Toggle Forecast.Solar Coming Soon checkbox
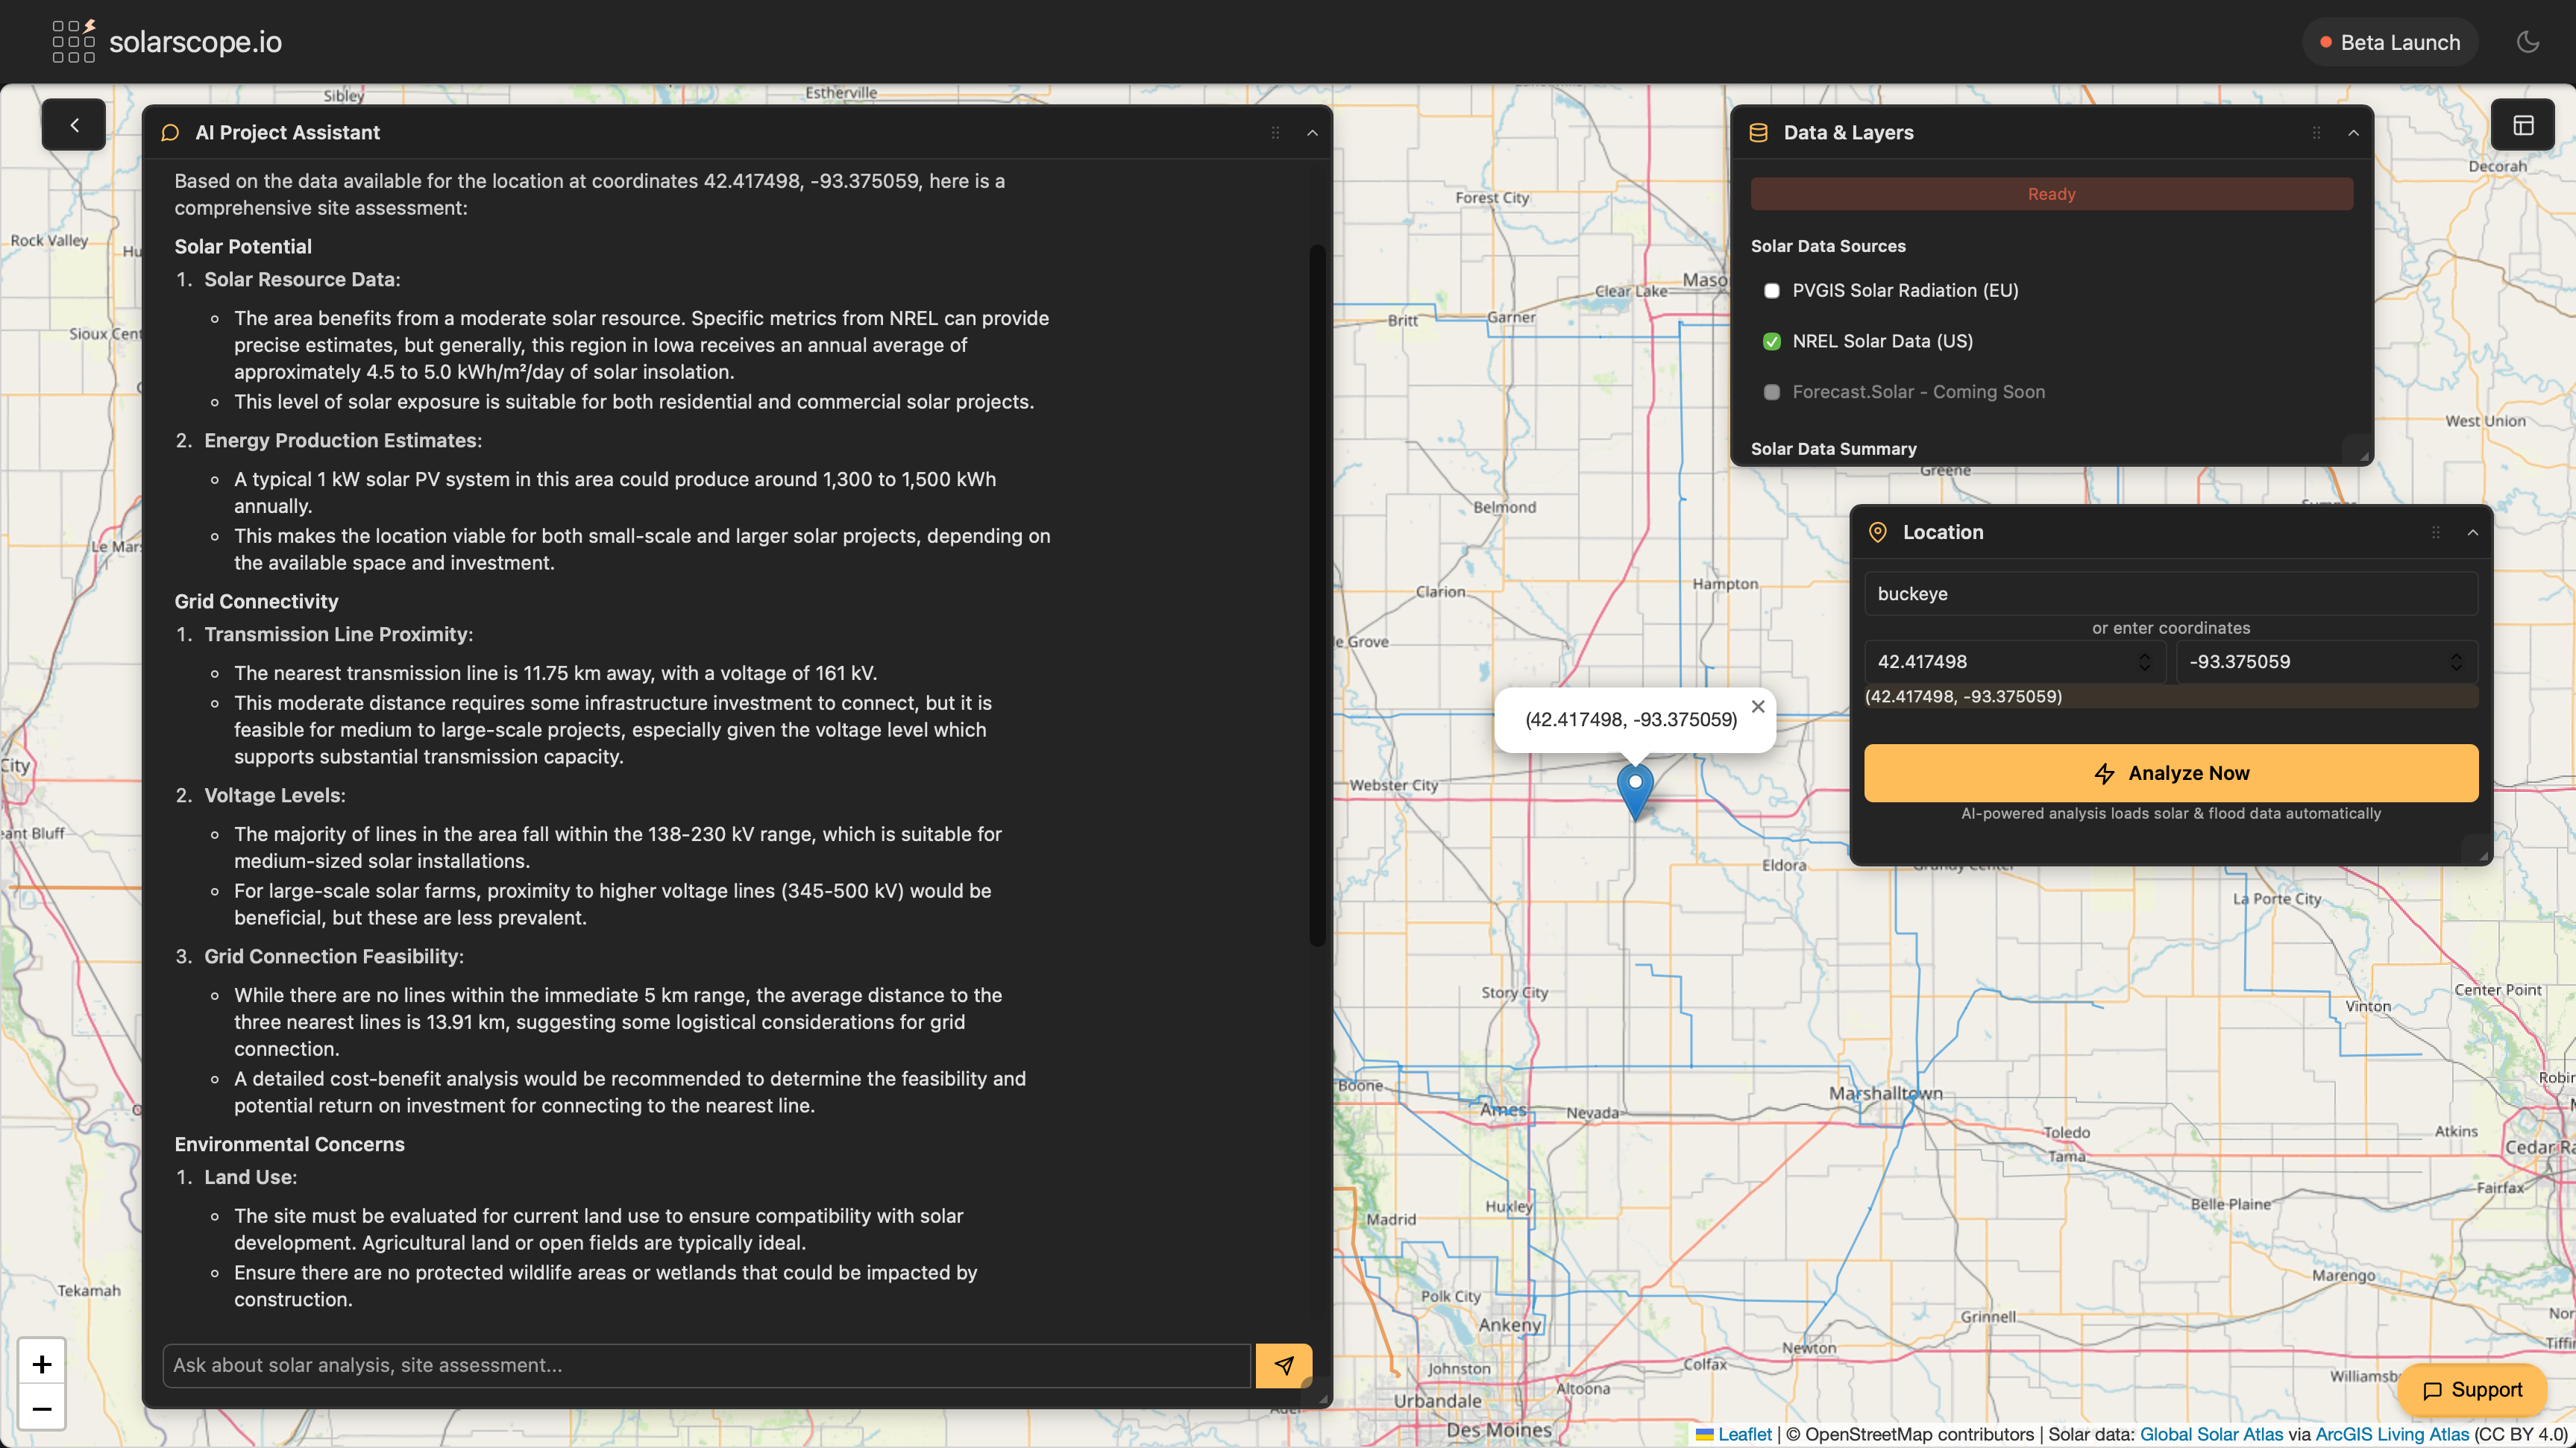Image resolution: width=2576 pixels, height=1448 pixels. 1771,392
